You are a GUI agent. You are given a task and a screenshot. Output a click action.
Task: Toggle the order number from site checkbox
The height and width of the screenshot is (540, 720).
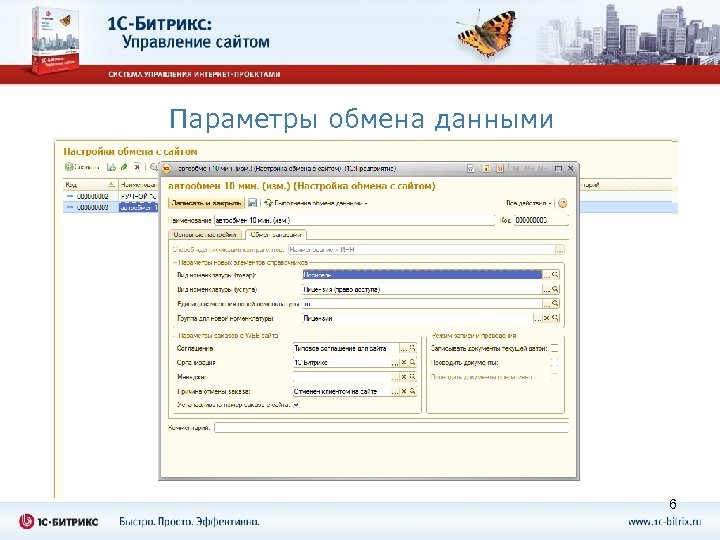coord(296,405)
